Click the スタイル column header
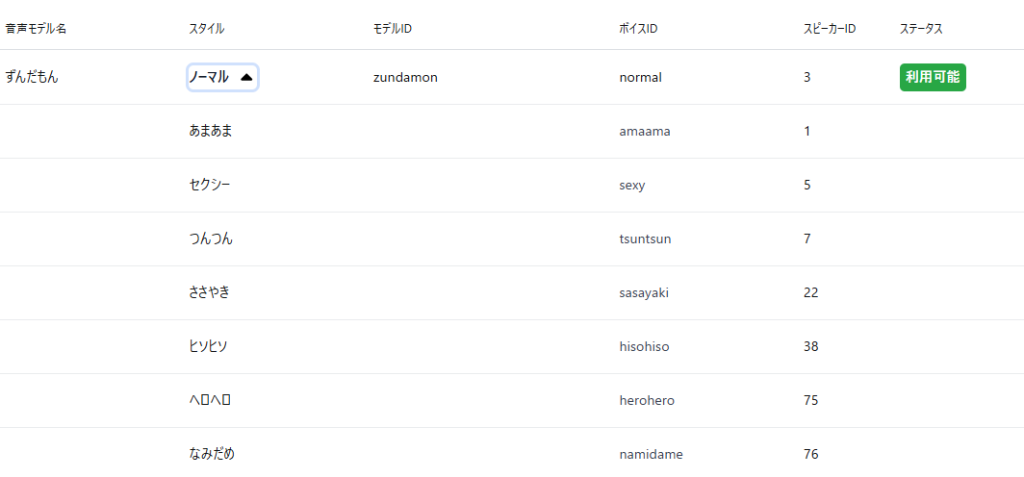This screenshot has height=477, width=1024. tap(206, 29)
